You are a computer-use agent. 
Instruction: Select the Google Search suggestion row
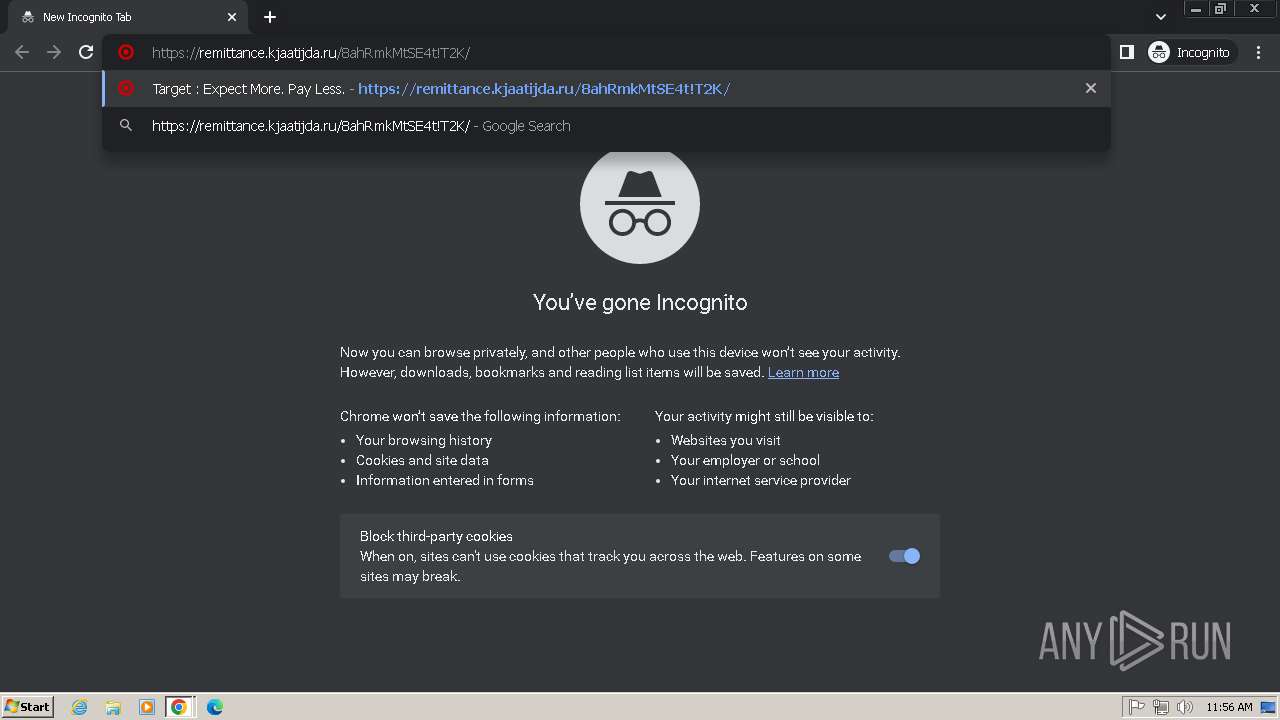click(x=606, y=126)
